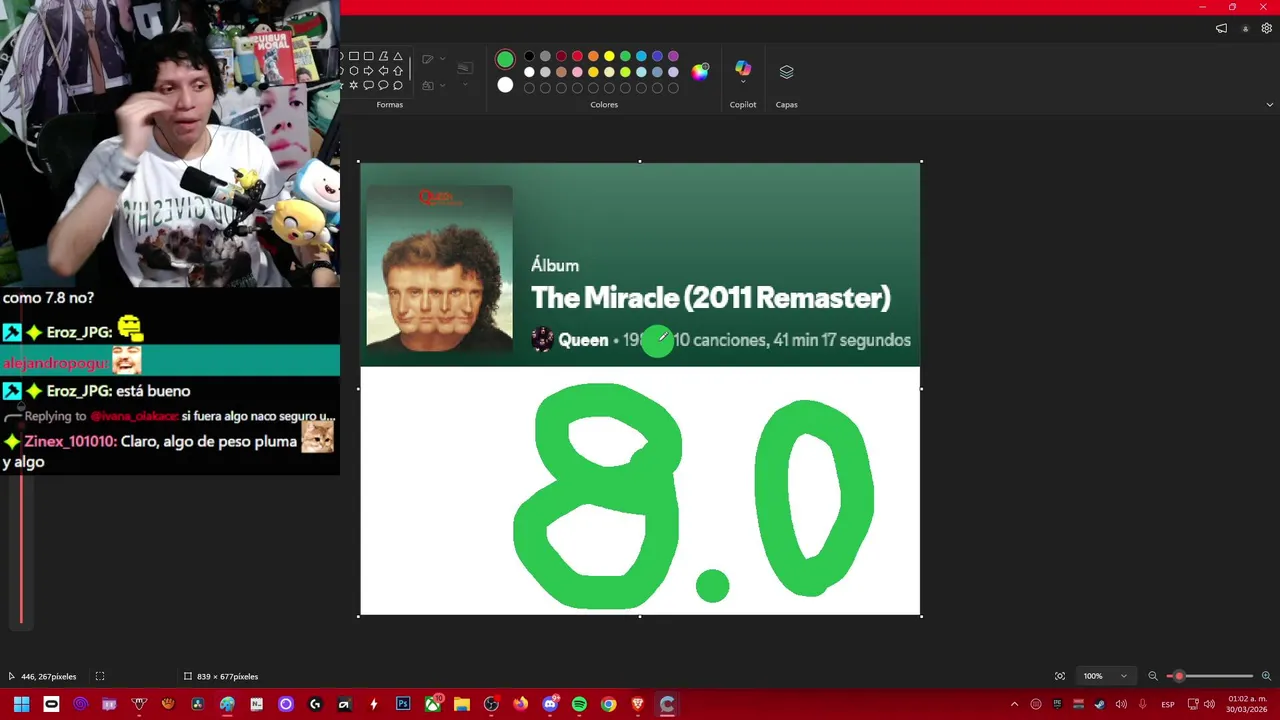Select the rectangle shape
1280x720 pixels.
click(x=354, y=56)
